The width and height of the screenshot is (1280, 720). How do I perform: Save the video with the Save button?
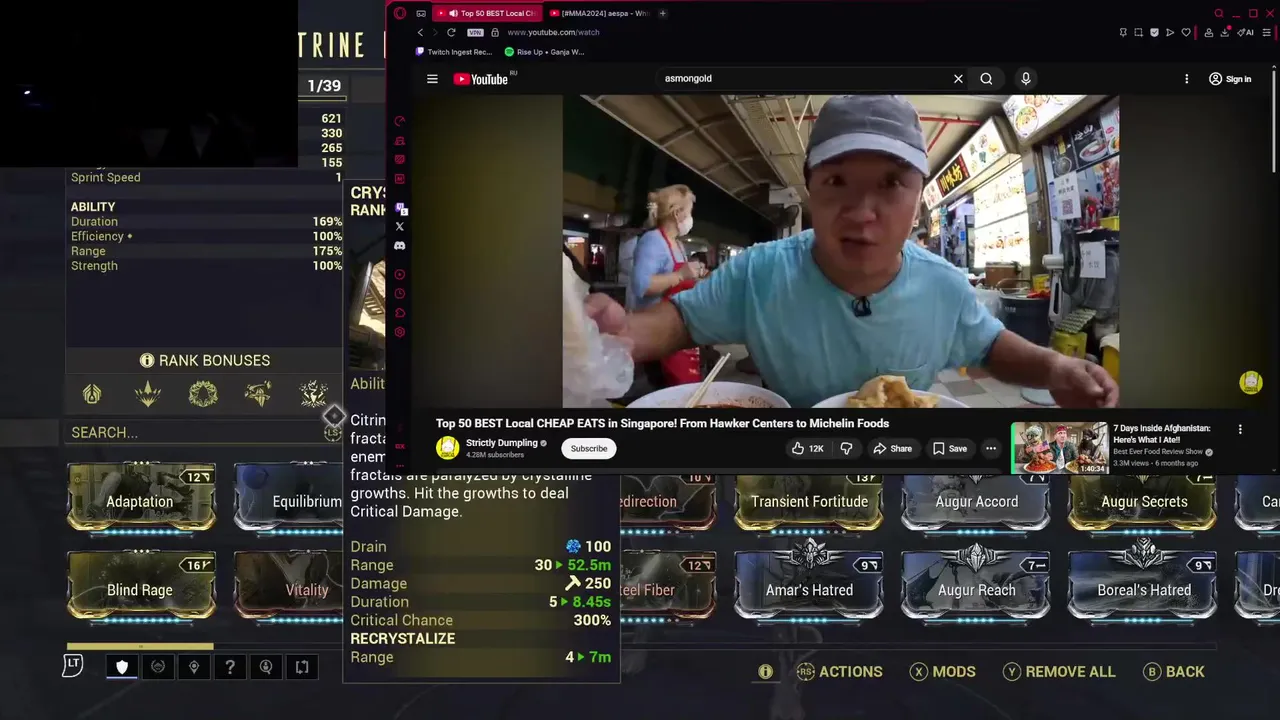tap(949, 449)
